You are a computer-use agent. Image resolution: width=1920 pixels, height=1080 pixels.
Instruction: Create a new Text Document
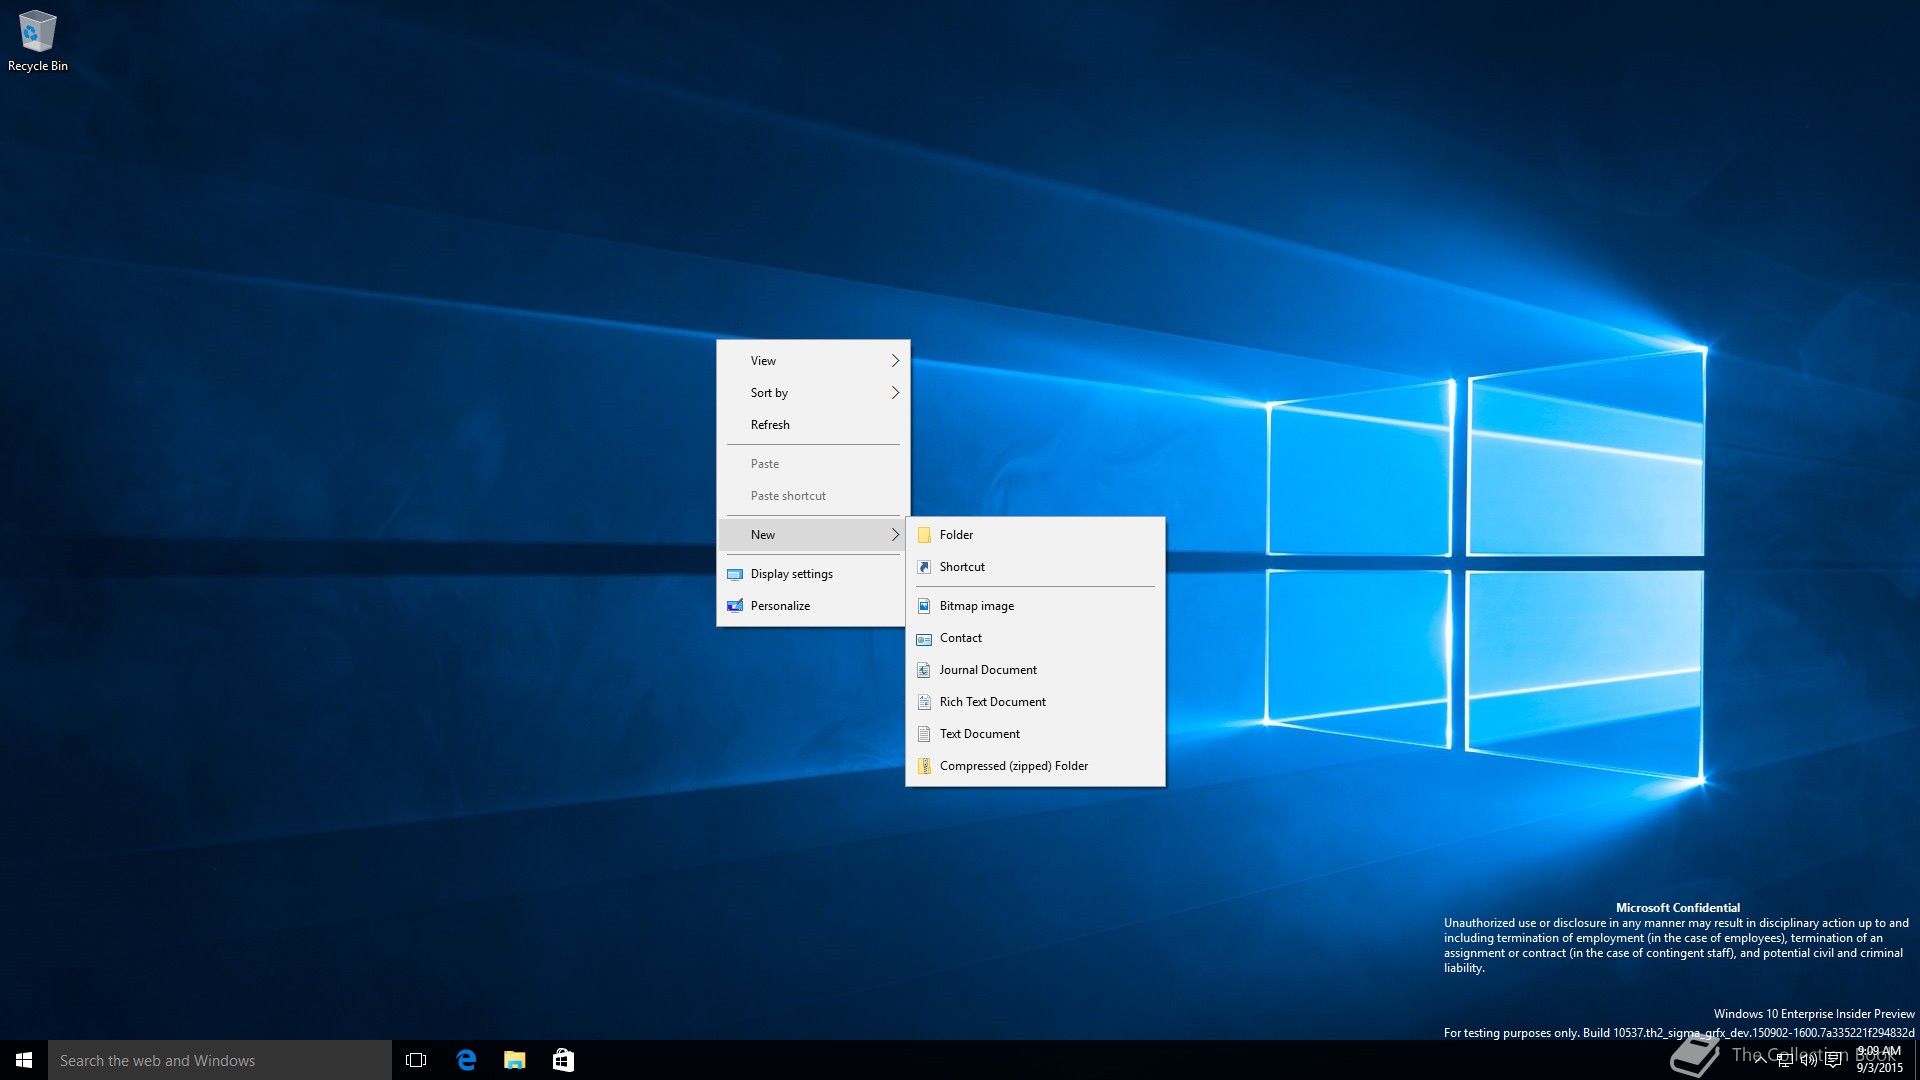point(1035,734)
